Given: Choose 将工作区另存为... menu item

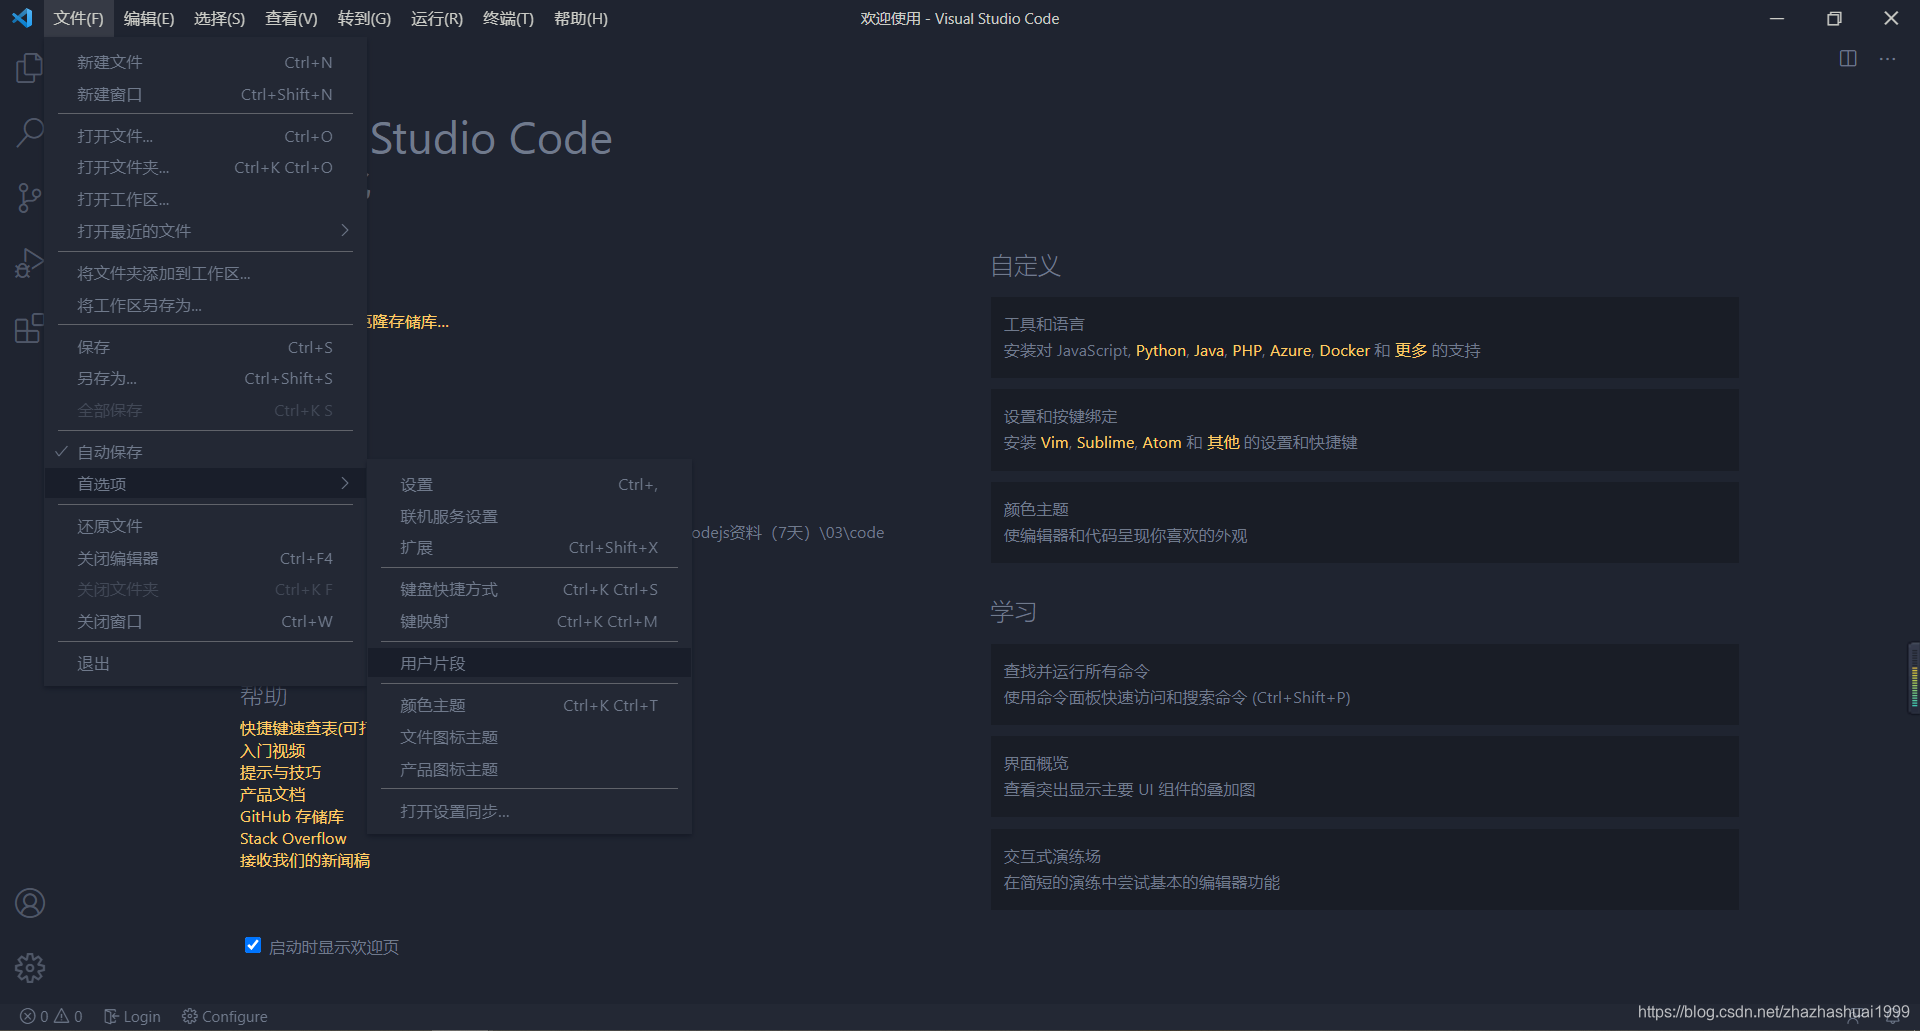Looking at the screenshot, I should tap(205, 305).
